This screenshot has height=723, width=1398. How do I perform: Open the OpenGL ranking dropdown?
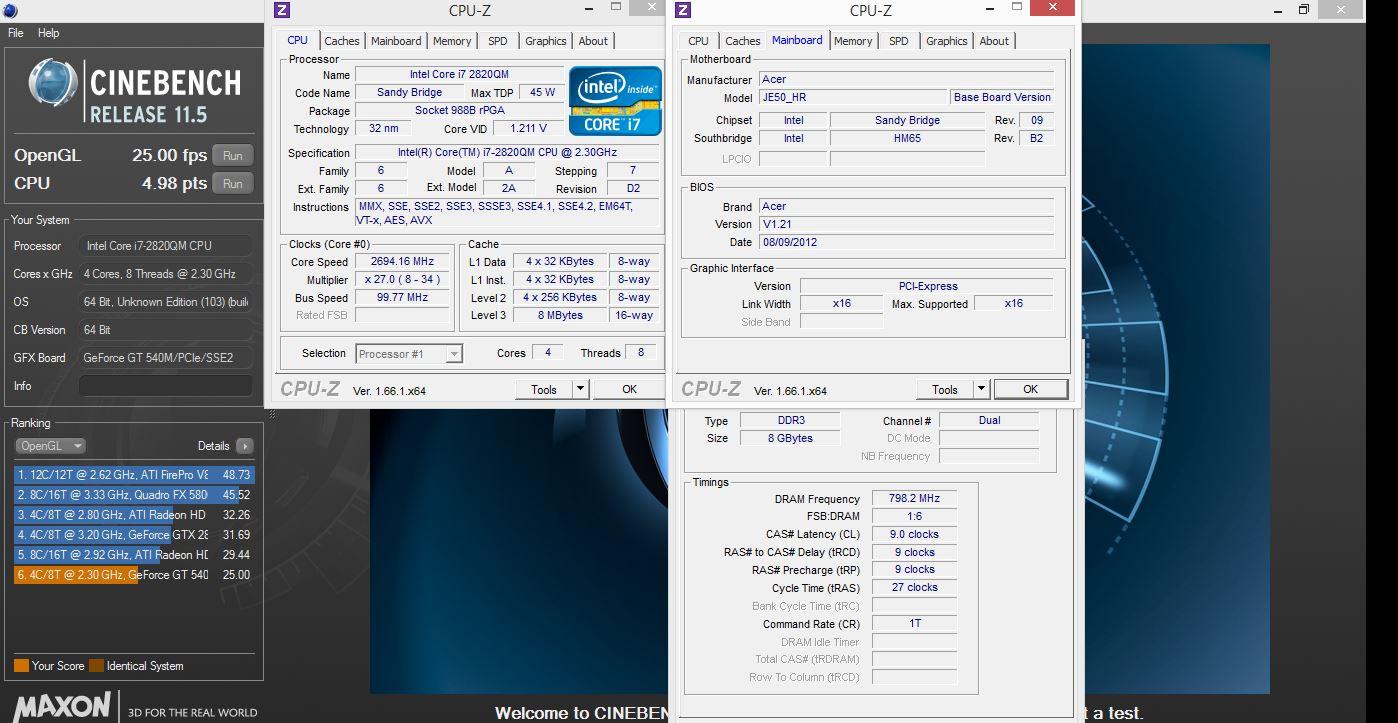click(50, 446)
